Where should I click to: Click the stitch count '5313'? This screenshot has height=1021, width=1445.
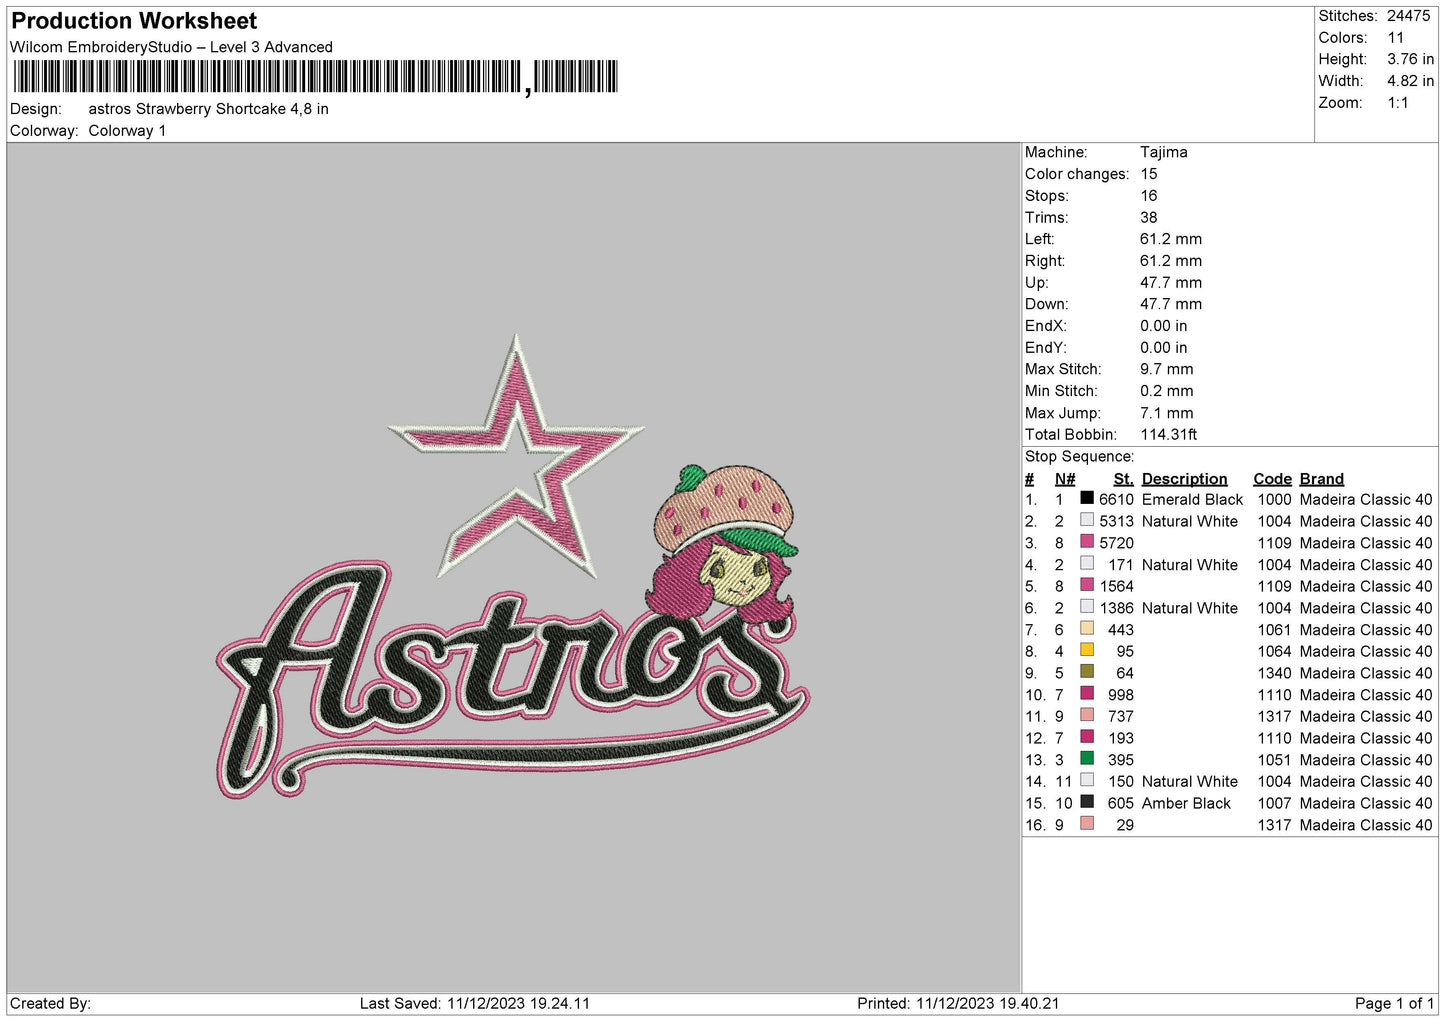coord(1116,521)
